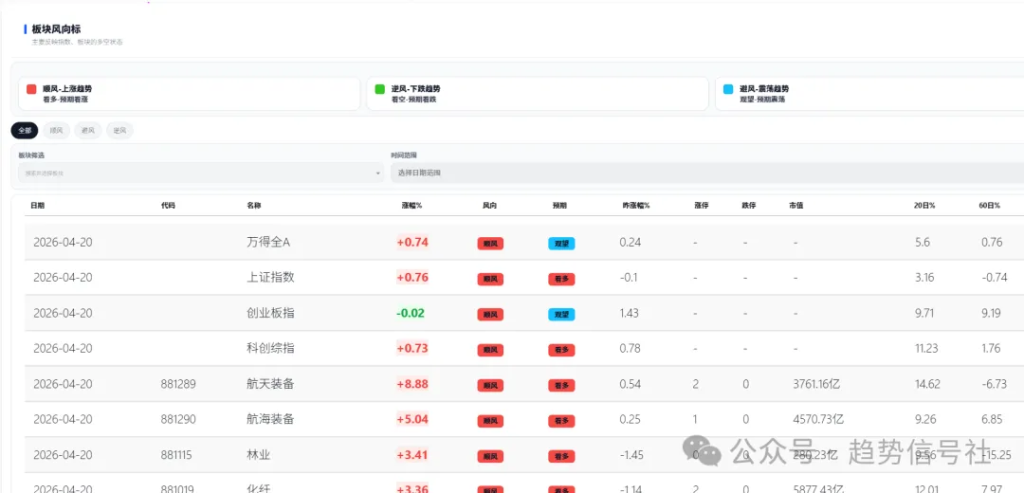
Task: Click the 11.23 20-day value of 科创综指
Action: (927, 349)
